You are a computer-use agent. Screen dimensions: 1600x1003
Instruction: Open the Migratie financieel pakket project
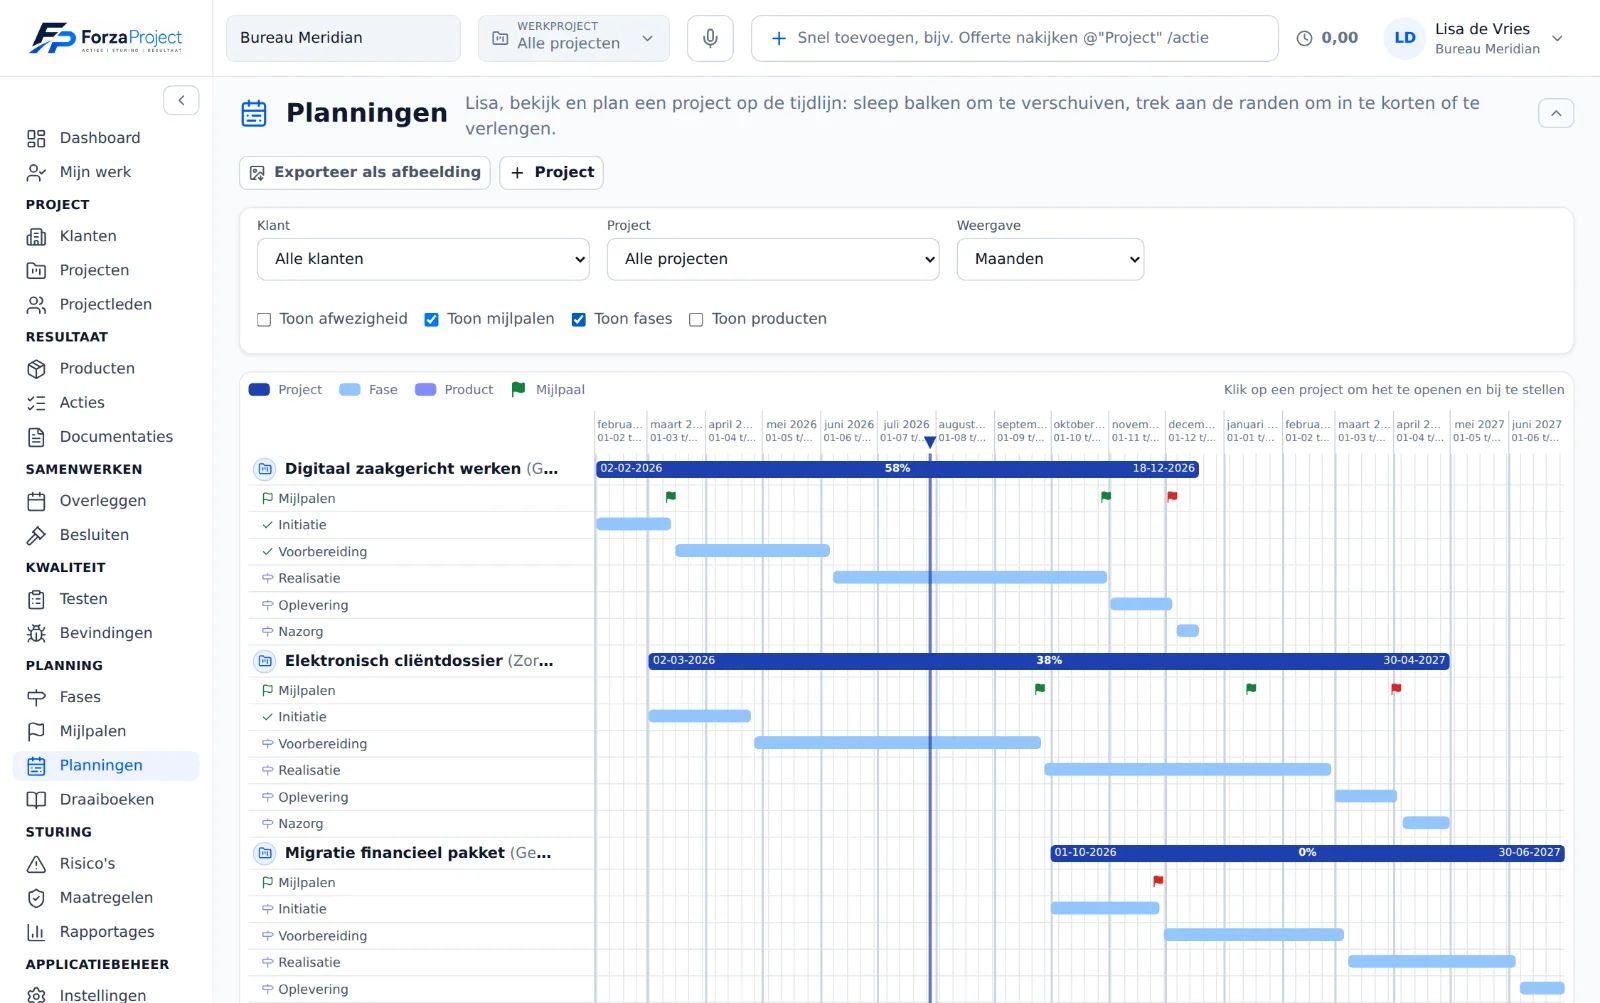418,852
